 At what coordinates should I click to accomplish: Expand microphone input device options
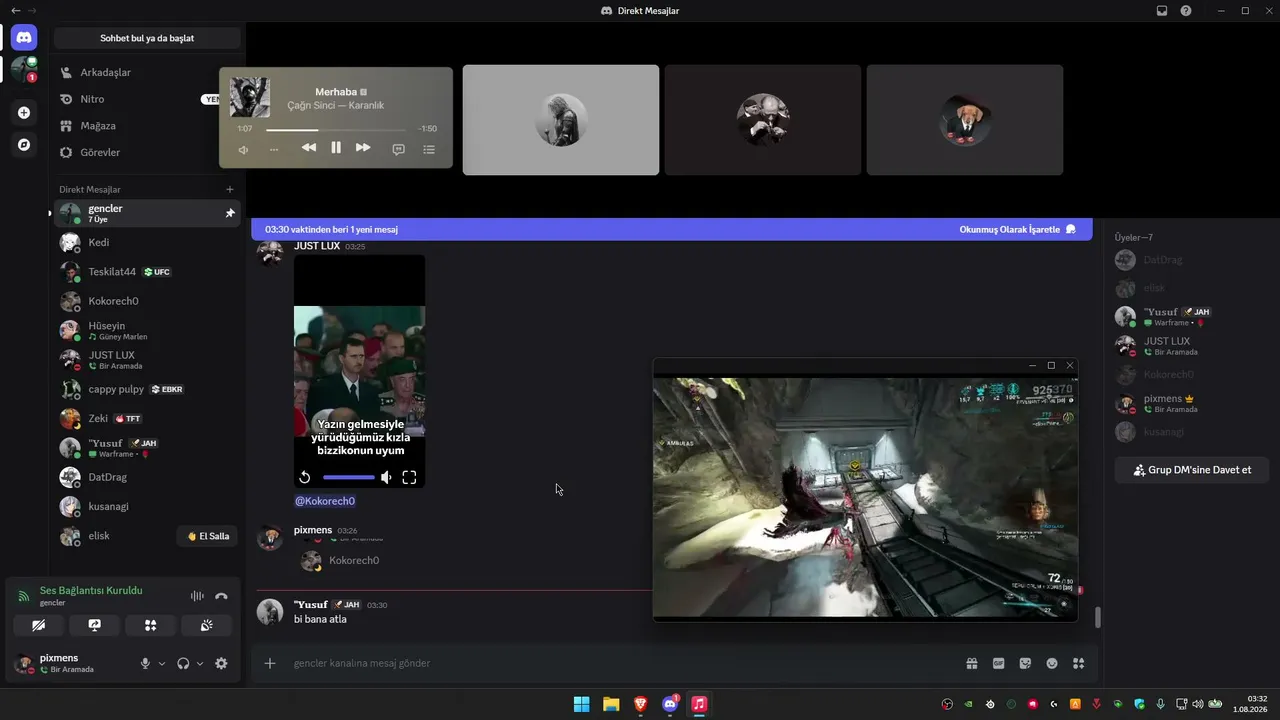coord(162,663)
